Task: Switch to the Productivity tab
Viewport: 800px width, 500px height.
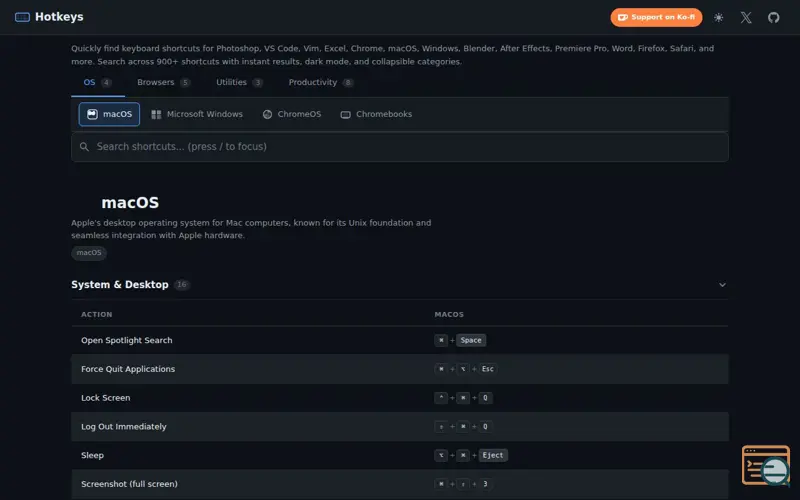Action: pyautogui.click(x=320, y=83)
